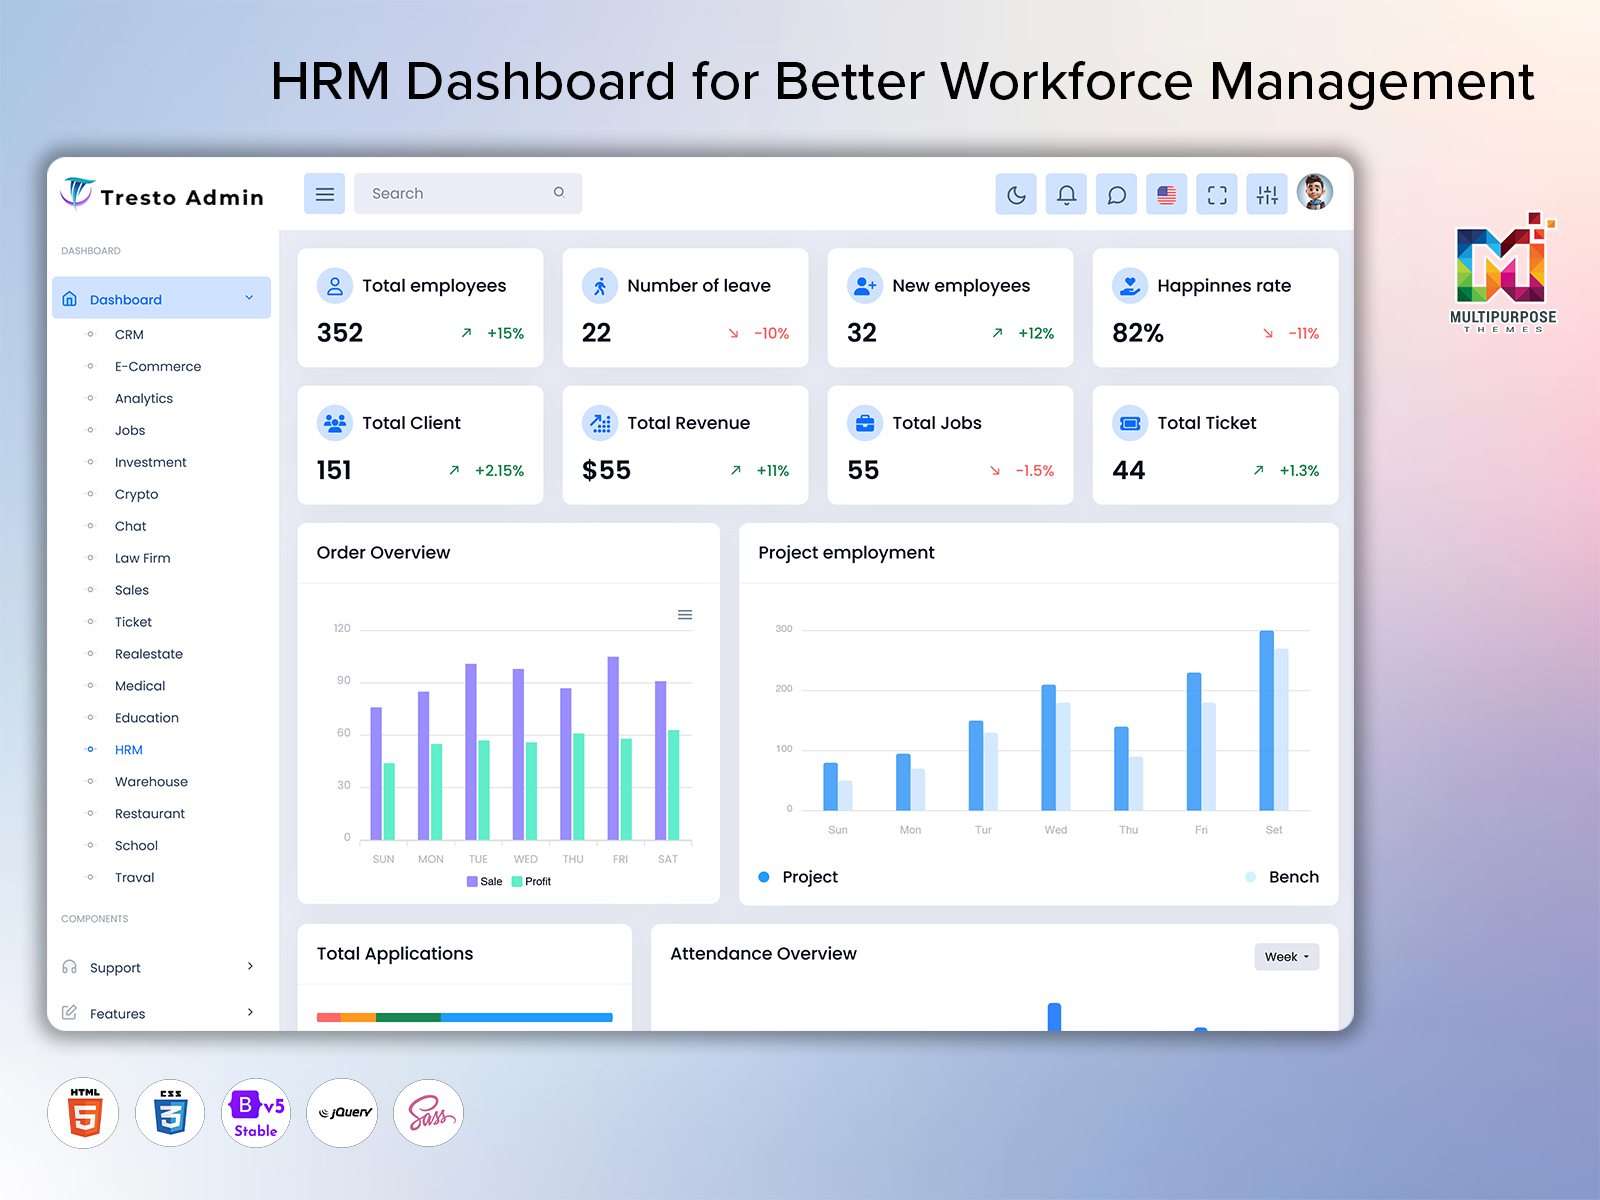The height and width of the screenshot is (1200, 1600).
Task: Select Analytics in the sidebar
Action: [x=144, y=399]
